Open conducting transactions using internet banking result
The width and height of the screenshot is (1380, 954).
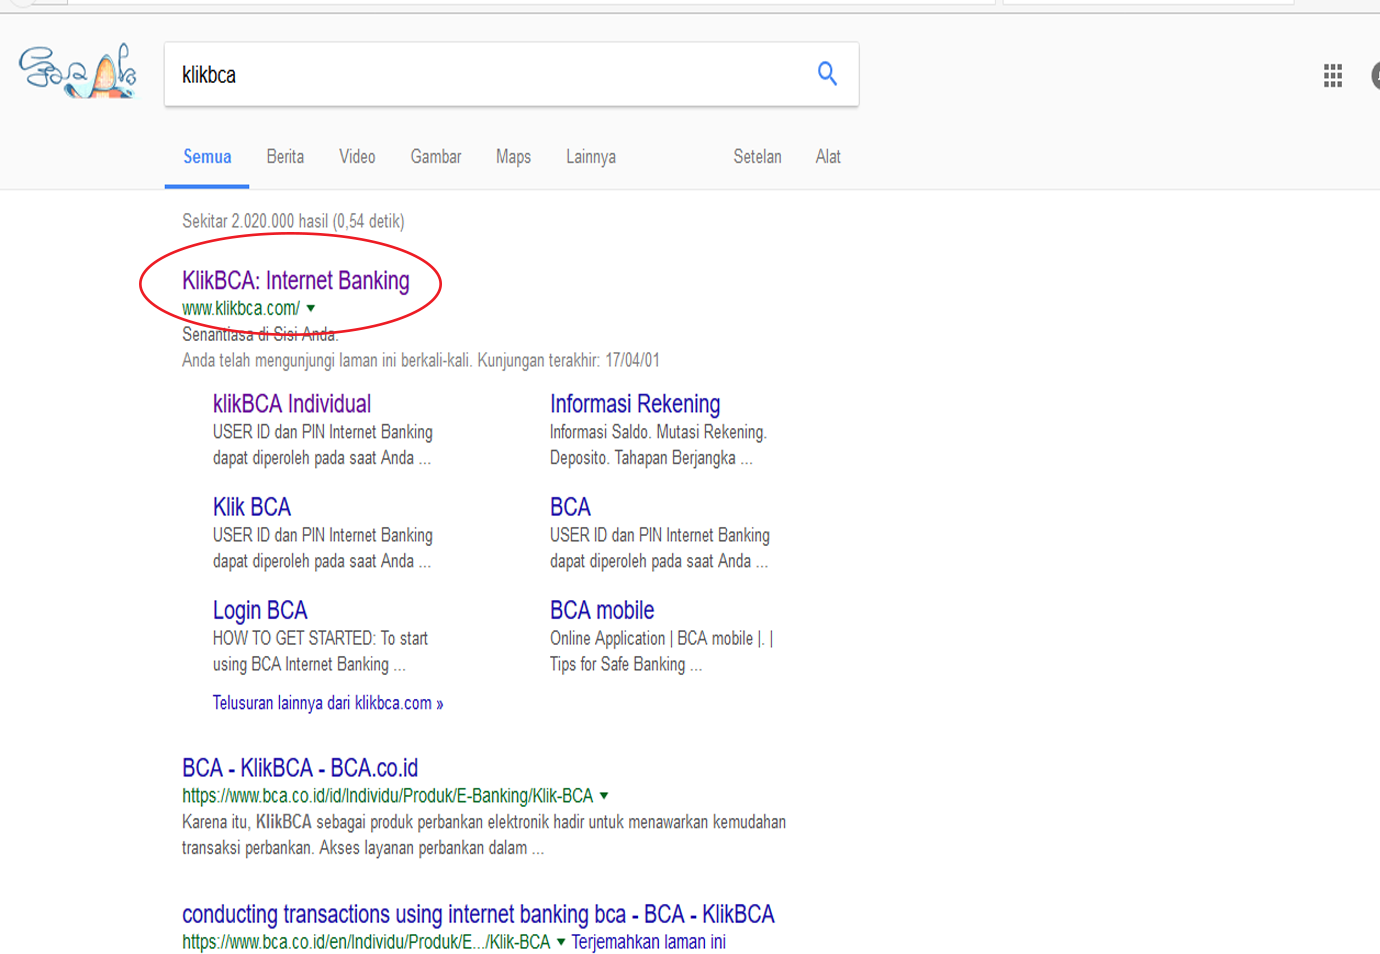point(478,915)
